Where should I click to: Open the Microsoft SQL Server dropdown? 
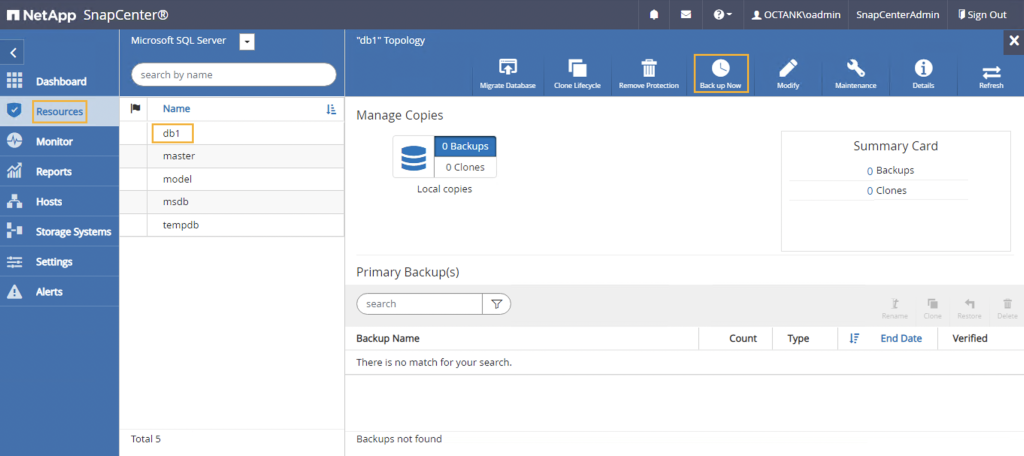pyautogui.click(x=247, y=42)
